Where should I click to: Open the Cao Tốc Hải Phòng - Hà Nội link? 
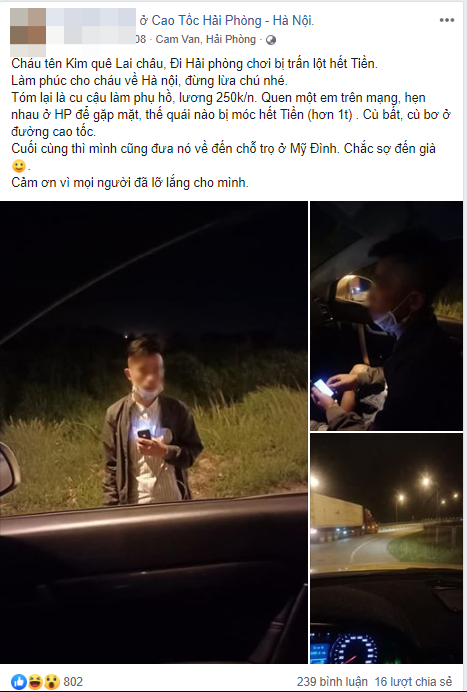(233, 20)
